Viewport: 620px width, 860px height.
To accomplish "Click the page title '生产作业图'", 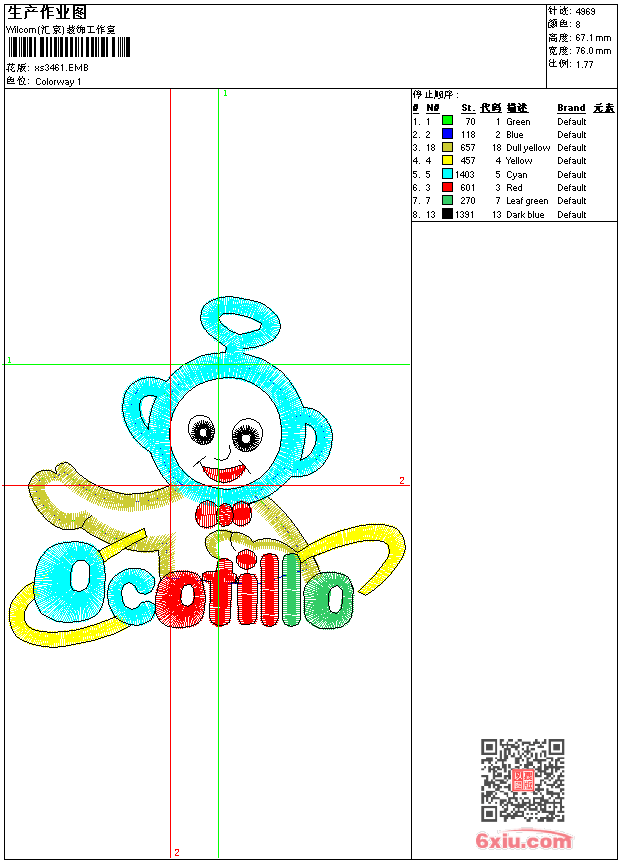I will [47, 13].
